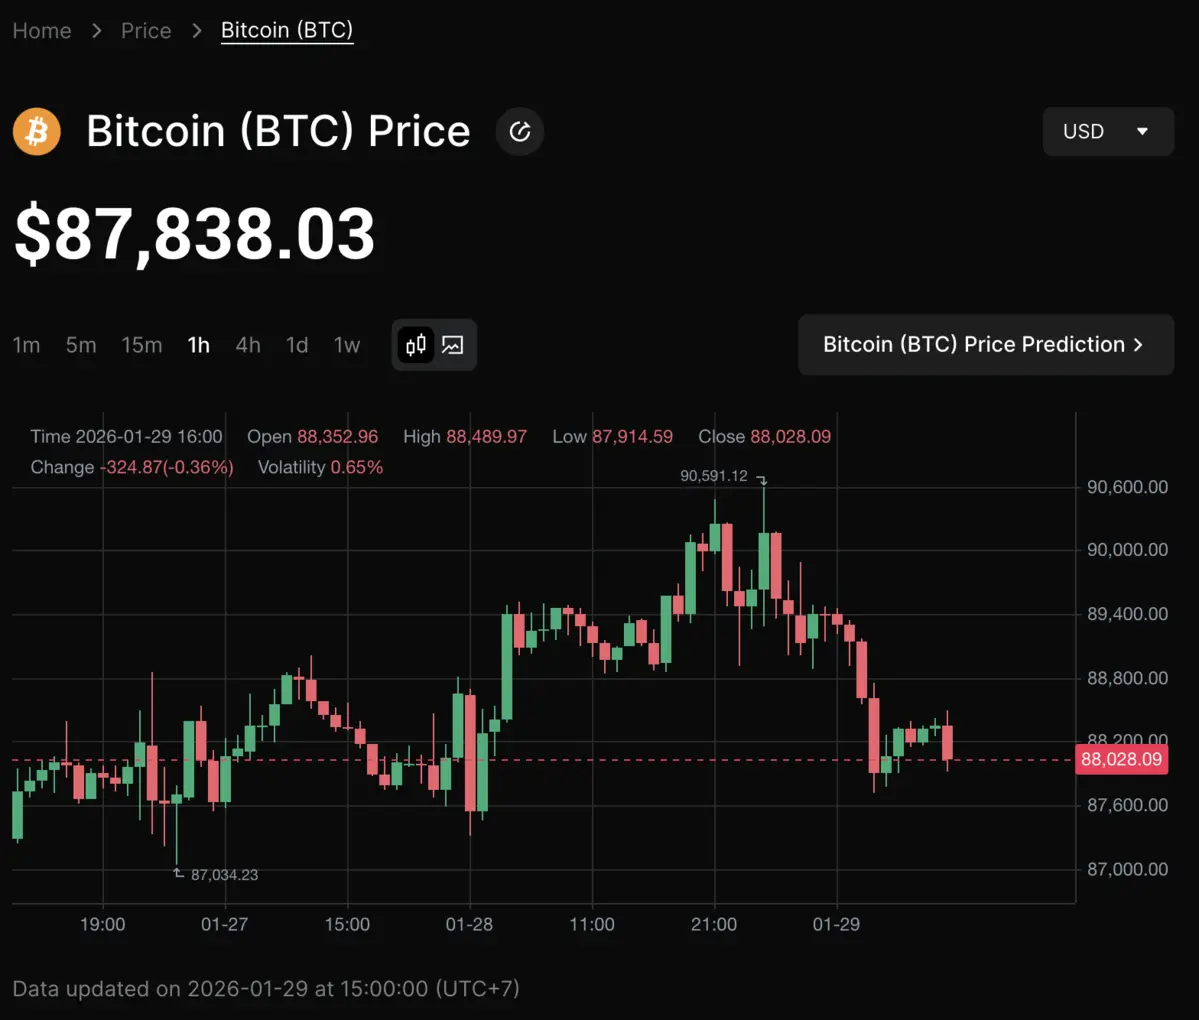Select the candlestick chart view icon

(x=415, y=344)
